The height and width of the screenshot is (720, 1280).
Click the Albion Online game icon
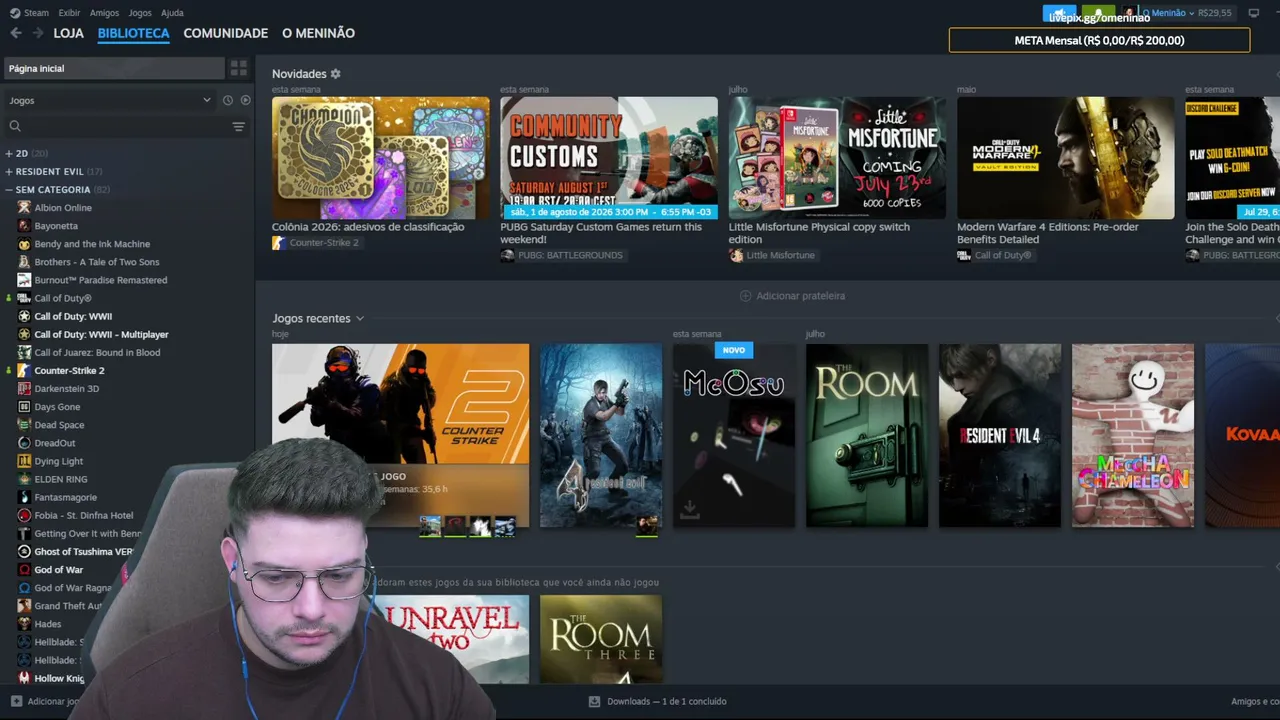click(x=25, y=208)
